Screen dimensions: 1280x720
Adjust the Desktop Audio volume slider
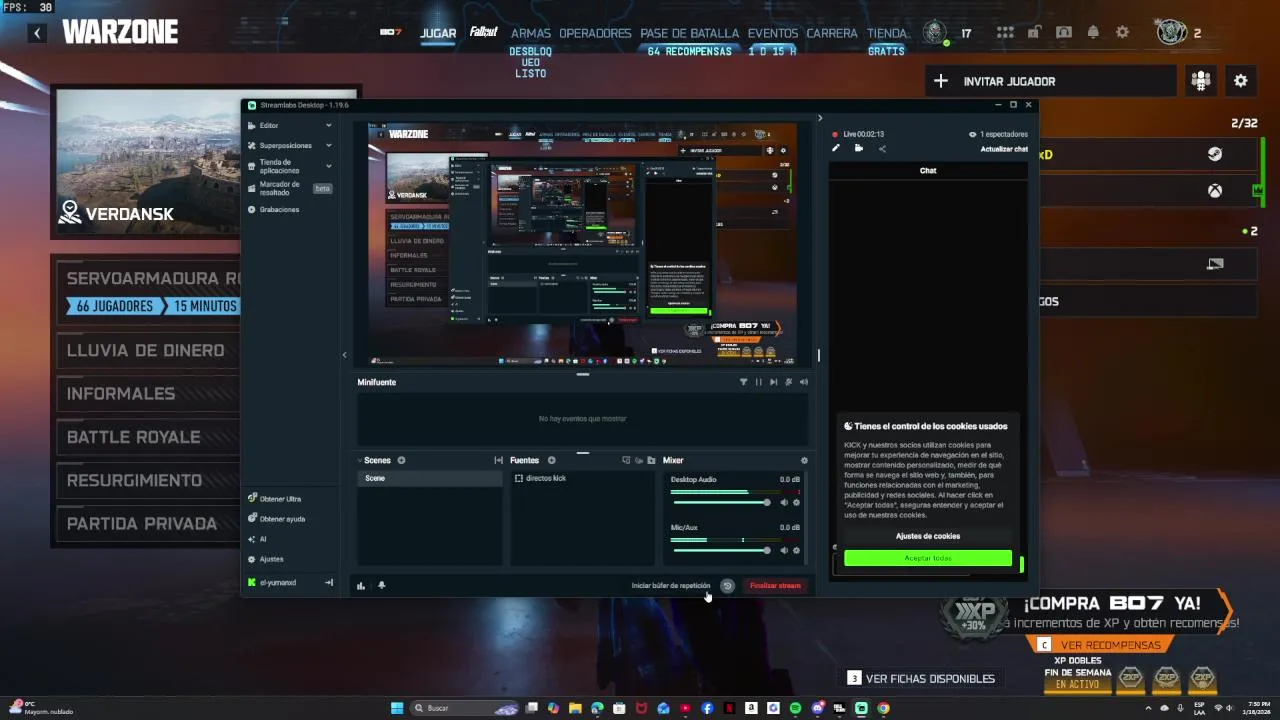click(x=721, y=502)
